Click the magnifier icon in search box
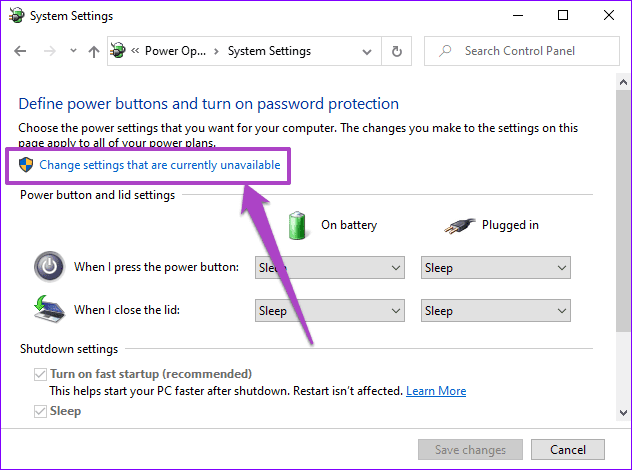 pos(445,51)
